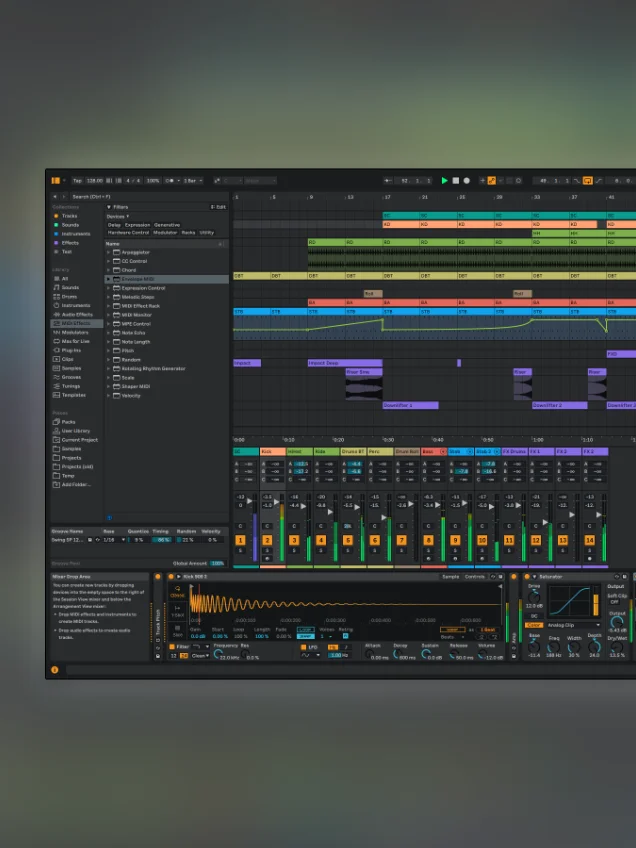Expand the Arpeggiator device folder
The image size is (636, 848).
[108, 252]
